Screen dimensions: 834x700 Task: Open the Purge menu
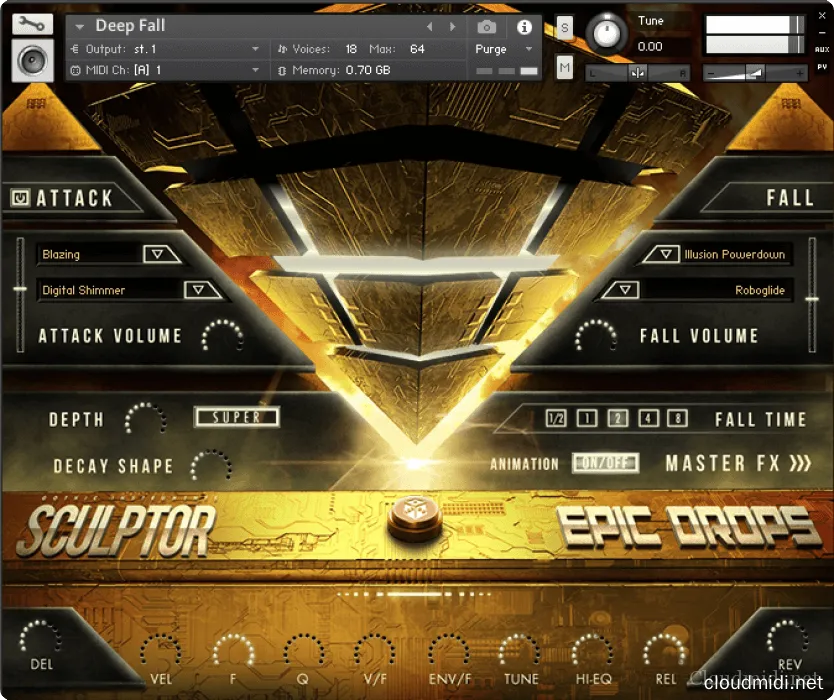click(503, 49)
